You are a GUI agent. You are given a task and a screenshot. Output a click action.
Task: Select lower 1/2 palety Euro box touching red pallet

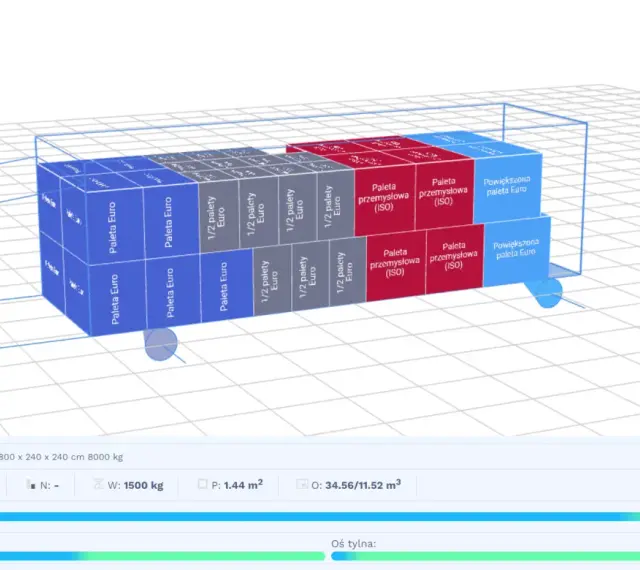pos(347,272)
